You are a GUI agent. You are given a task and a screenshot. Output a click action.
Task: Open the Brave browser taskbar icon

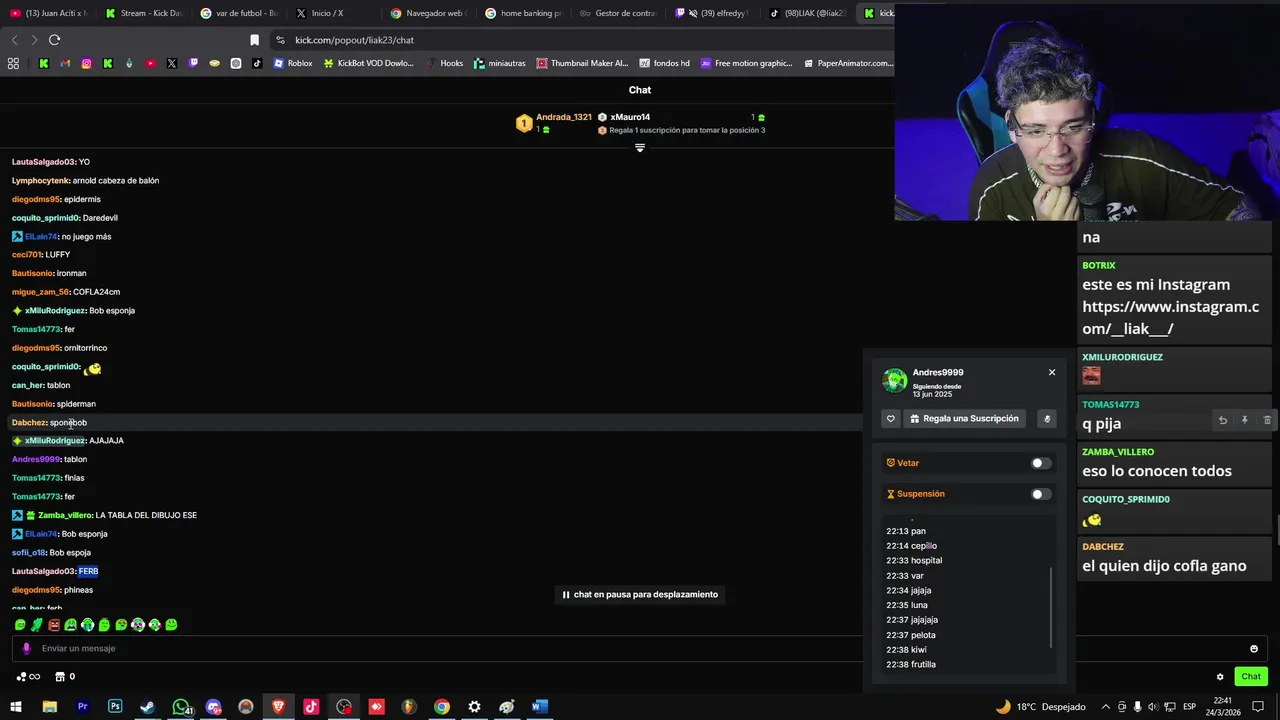pos(278,707)
